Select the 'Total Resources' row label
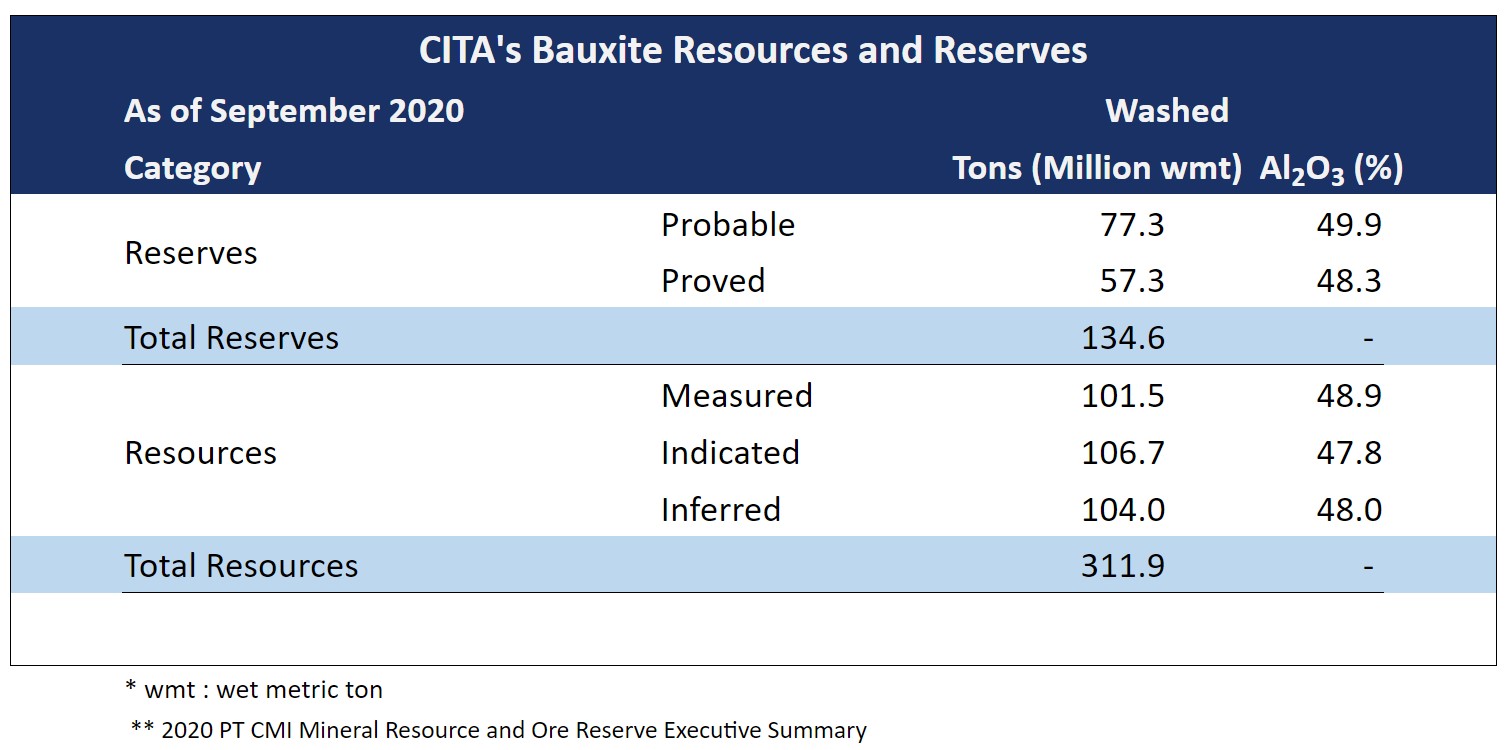 point(241,566)
